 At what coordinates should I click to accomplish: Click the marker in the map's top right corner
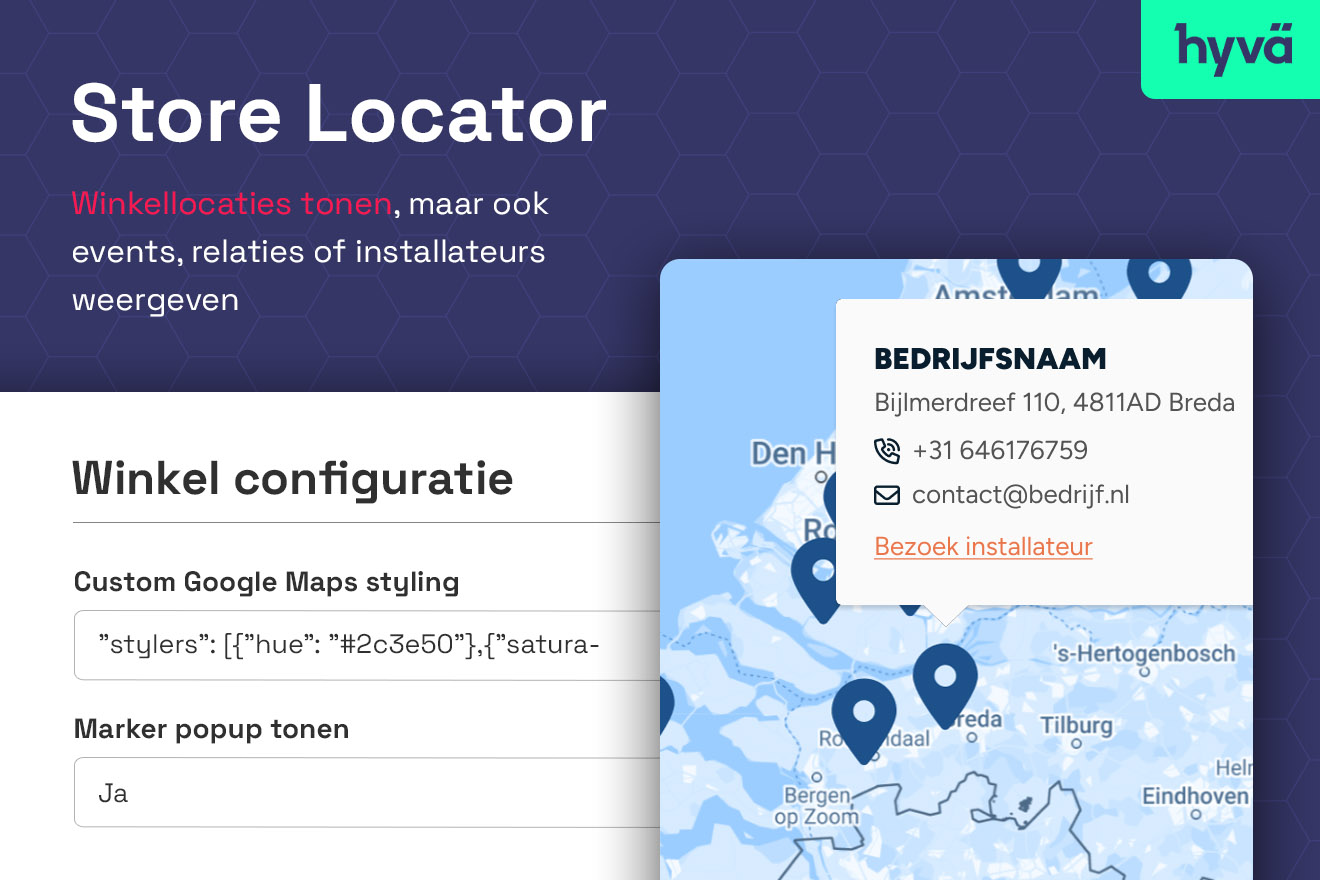pos(1160,275)
